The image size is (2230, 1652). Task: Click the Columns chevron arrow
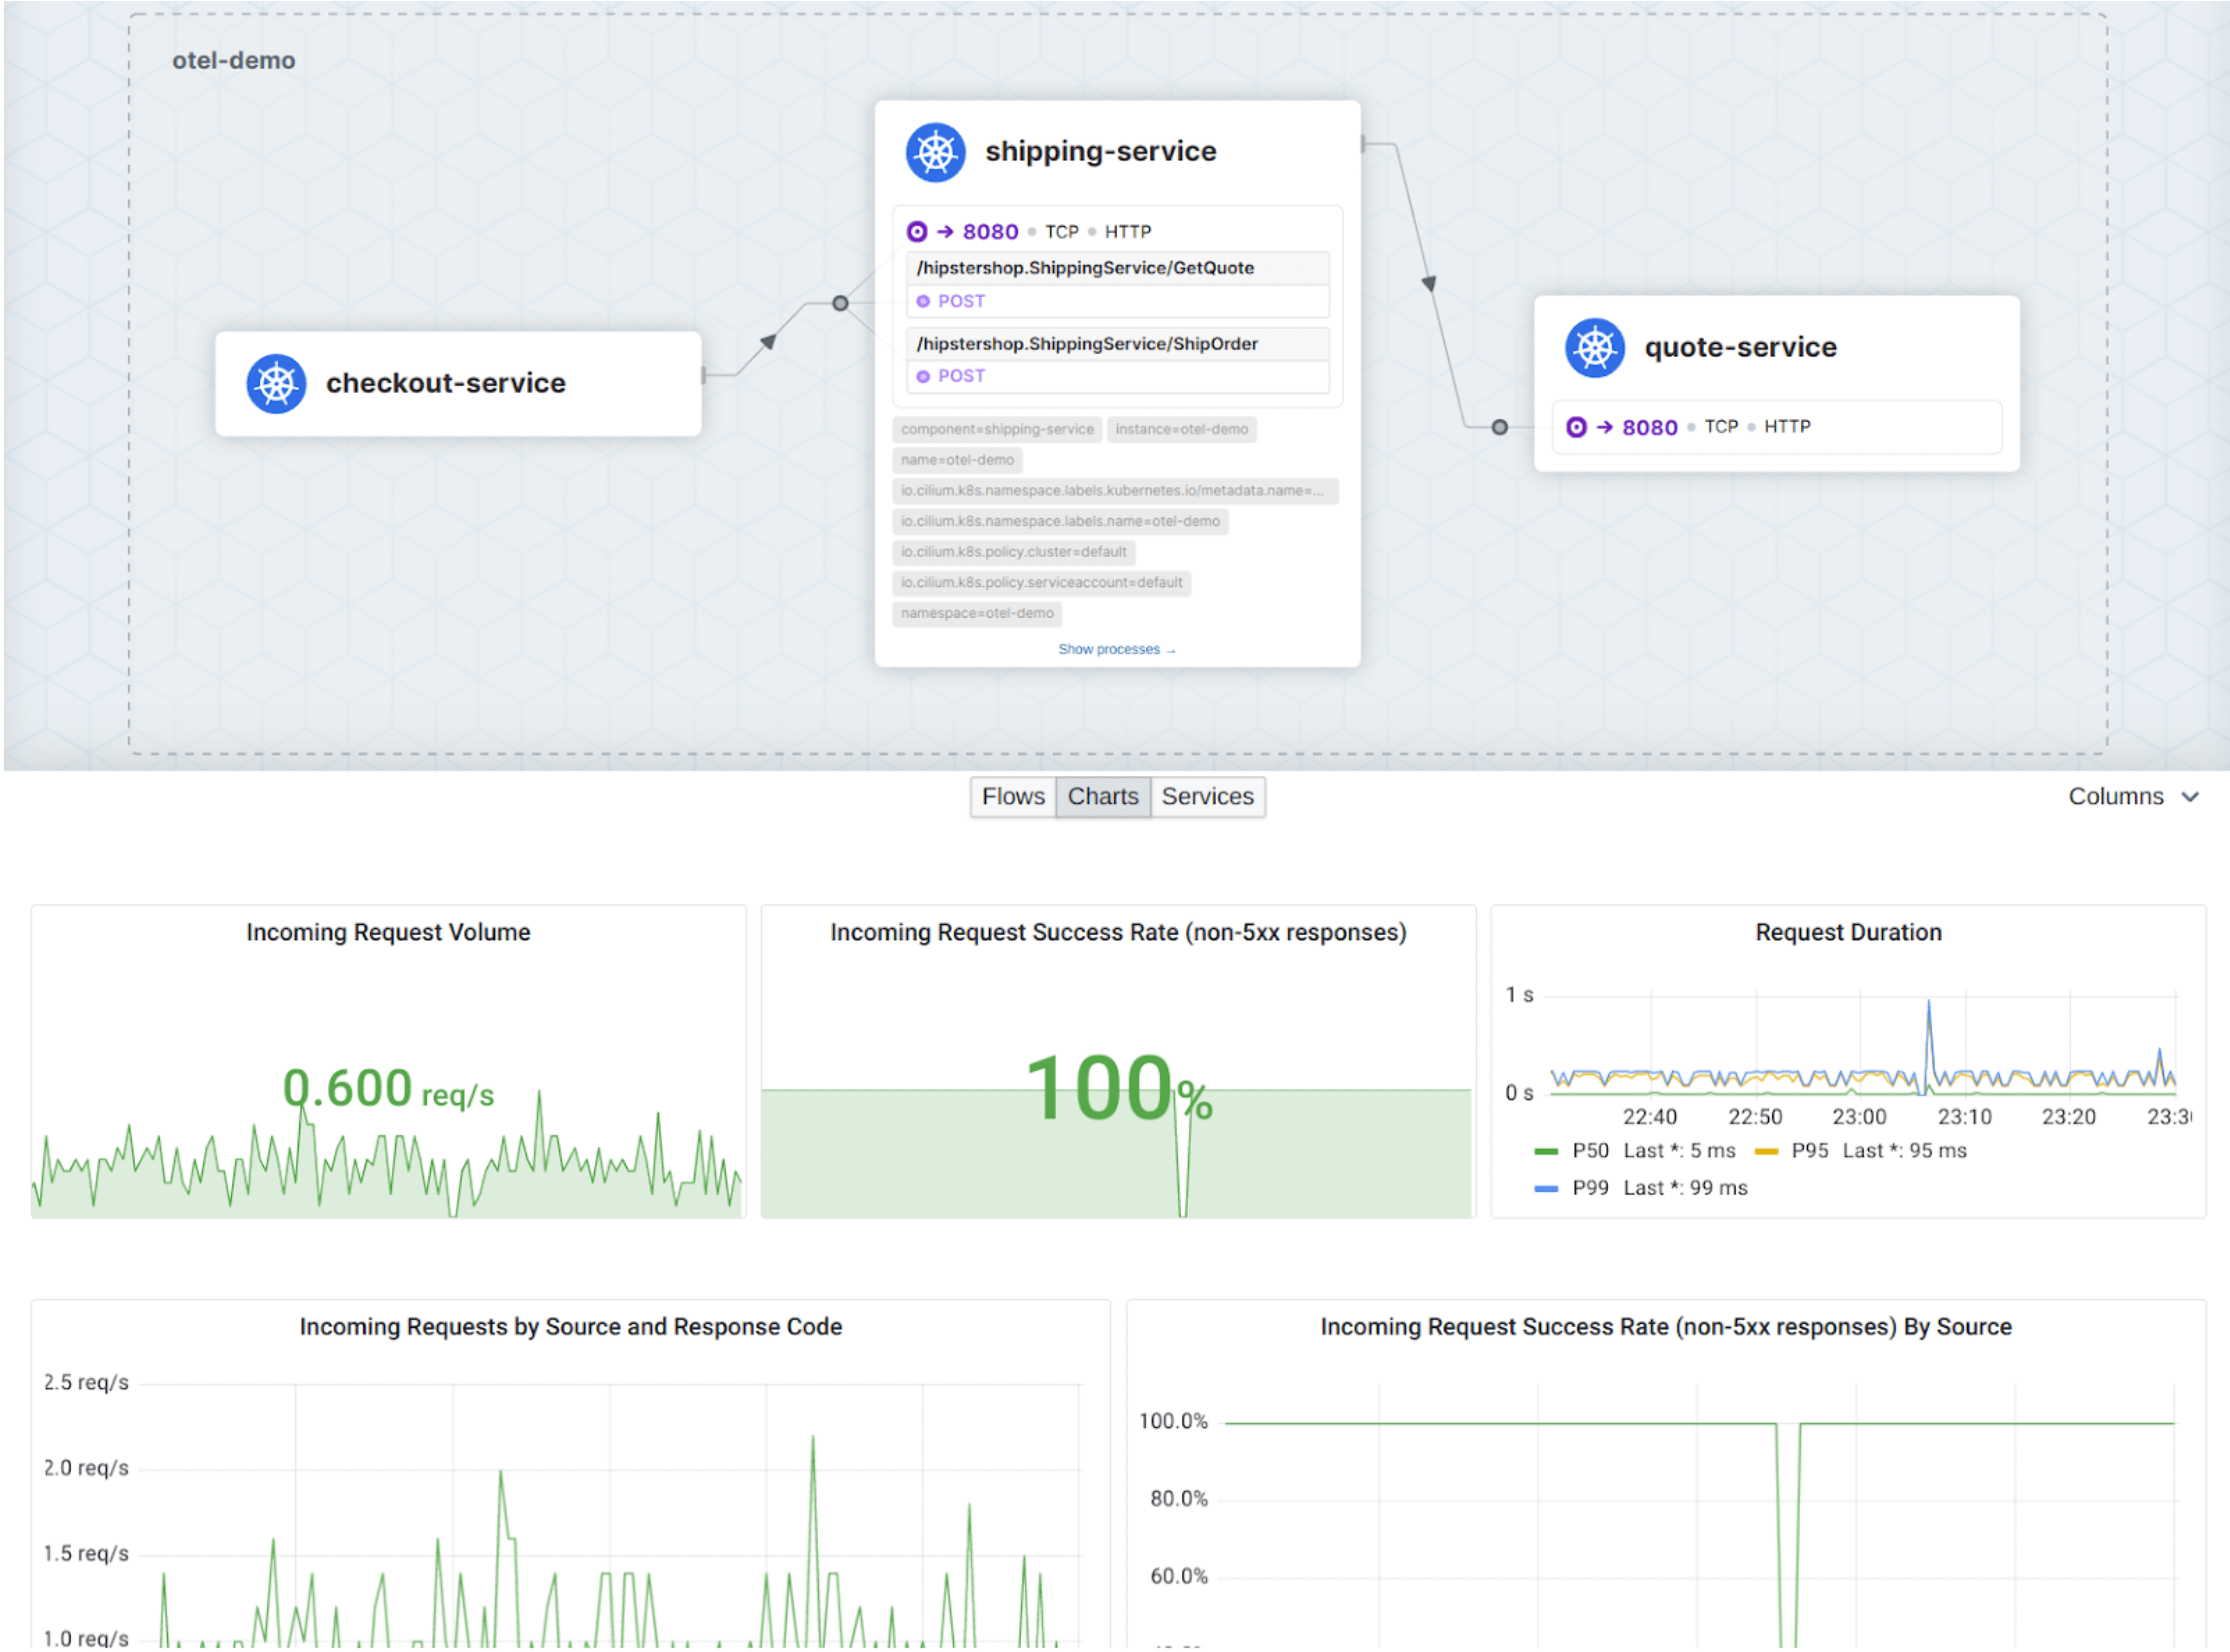point(2190,797)
